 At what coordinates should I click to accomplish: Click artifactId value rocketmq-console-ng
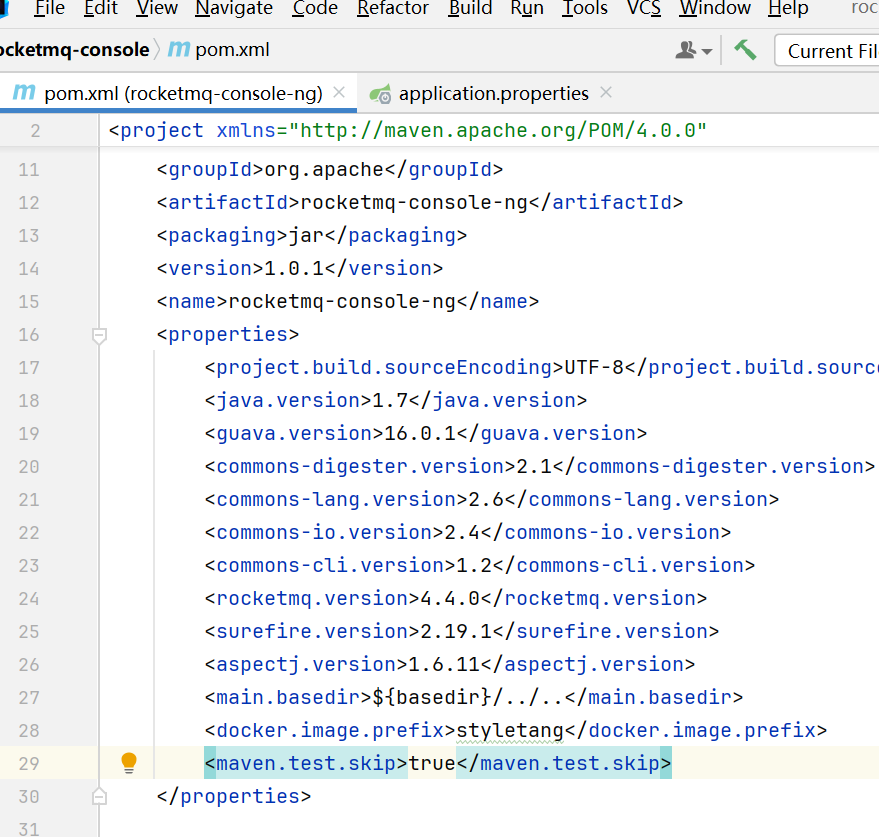click(x=414, y=202)
